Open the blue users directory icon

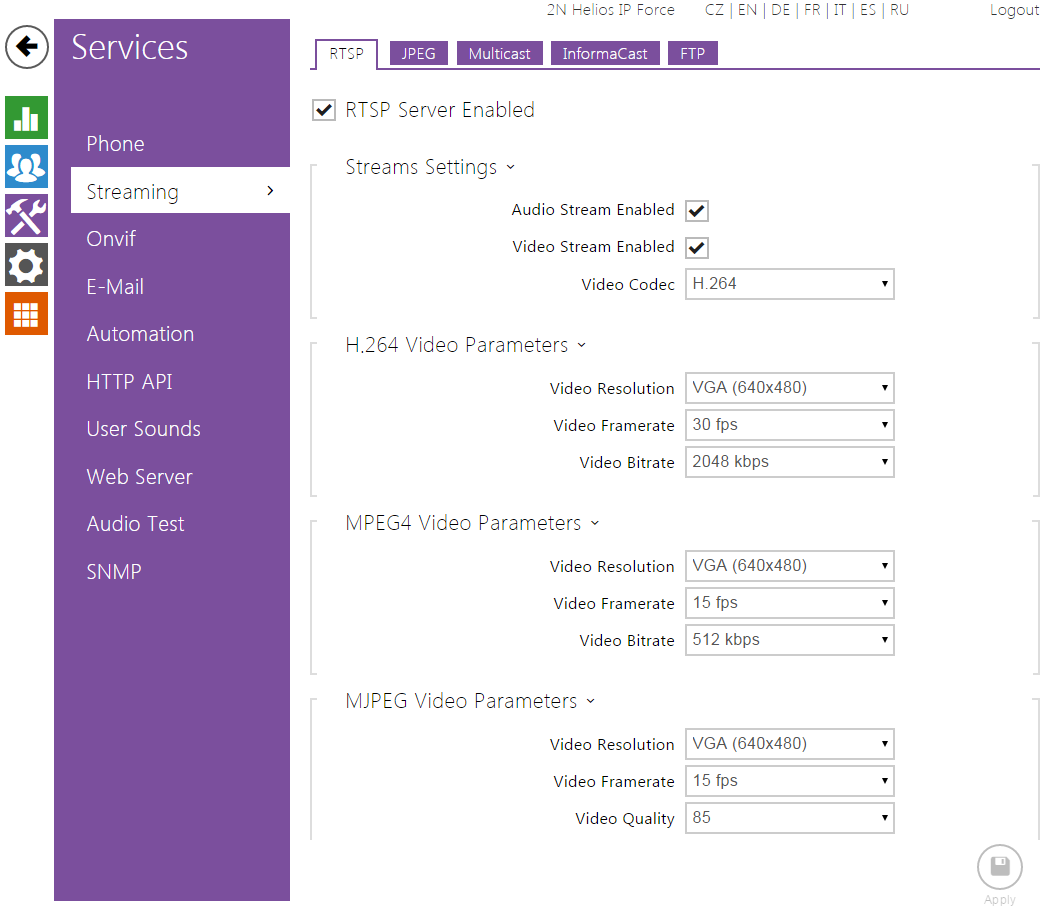(x=26, y=166)
